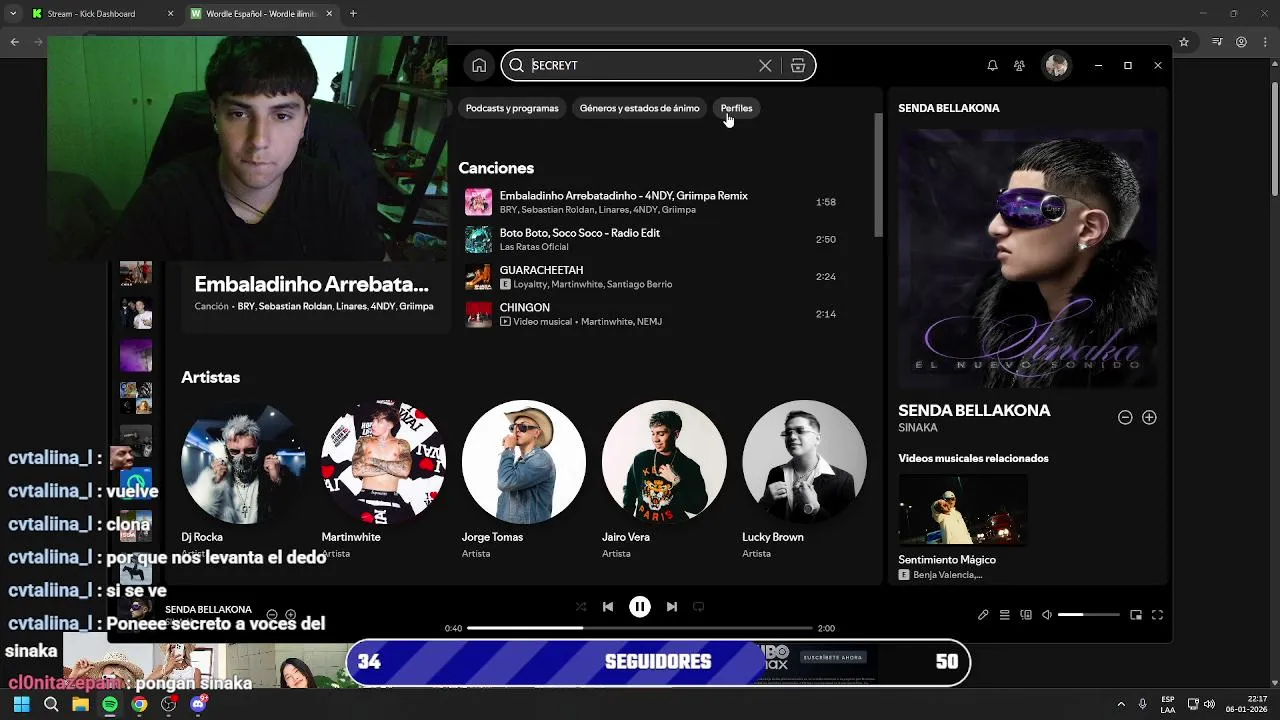Screen dimensions: 1280x720
Task: Show hidden system tray icons
Action: [1120, 704]
